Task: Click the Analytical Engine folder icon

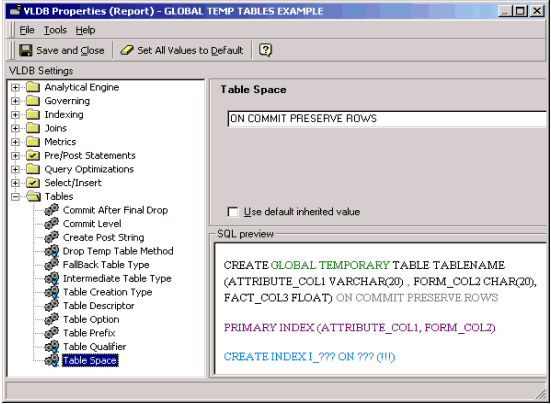Action: (33, 87)
